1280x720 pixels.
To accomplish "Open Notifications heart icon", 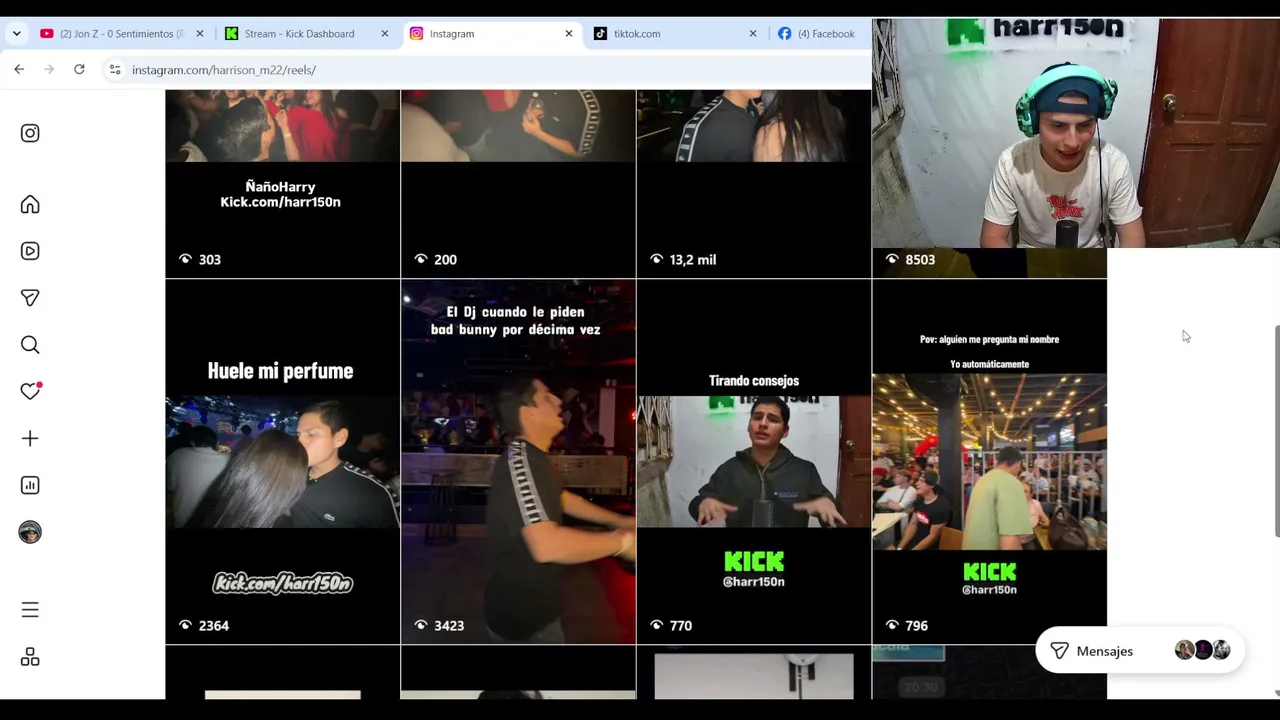I will [30, 391].
